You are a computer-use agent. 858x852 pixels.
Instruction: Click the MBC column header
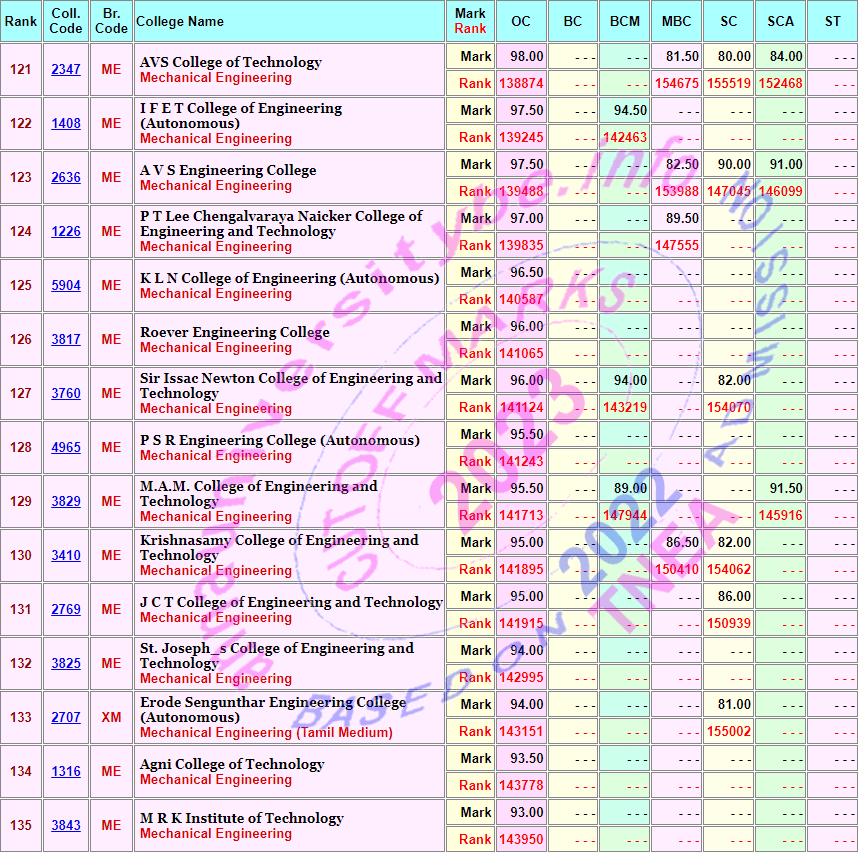pyautogui.click(x=676, y=22)
